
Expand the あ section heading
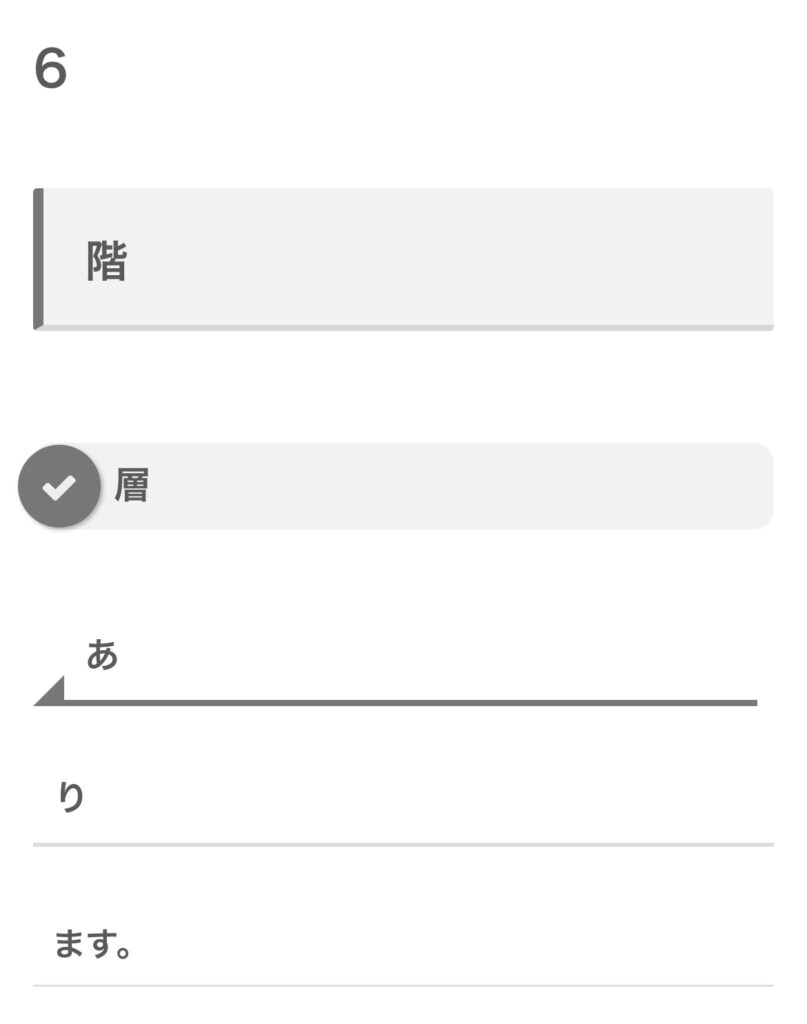pos(102,655)
